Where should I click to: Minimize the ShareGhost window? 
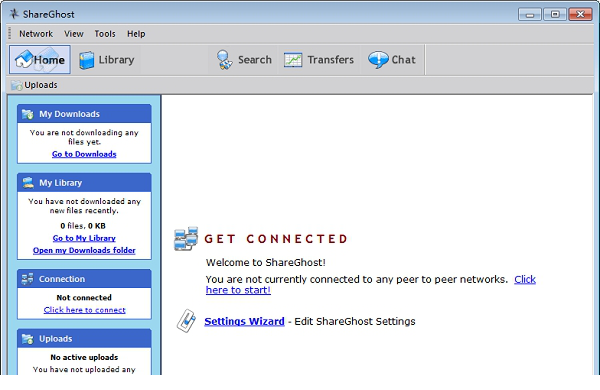pos(530,15)
